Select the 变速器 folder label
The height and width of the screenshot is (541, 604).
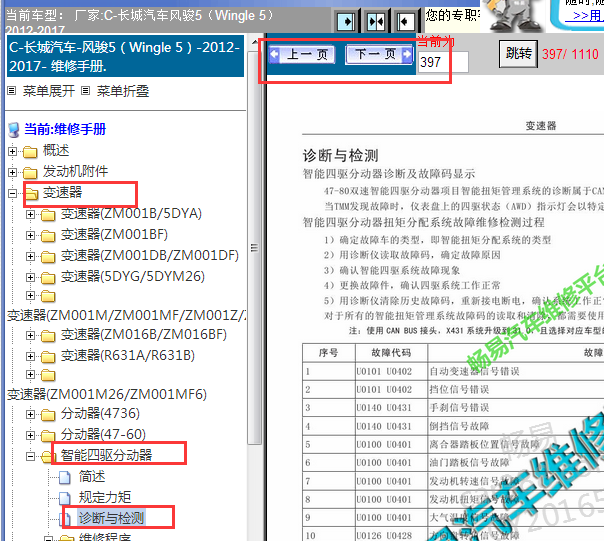[x=62, y=193]
